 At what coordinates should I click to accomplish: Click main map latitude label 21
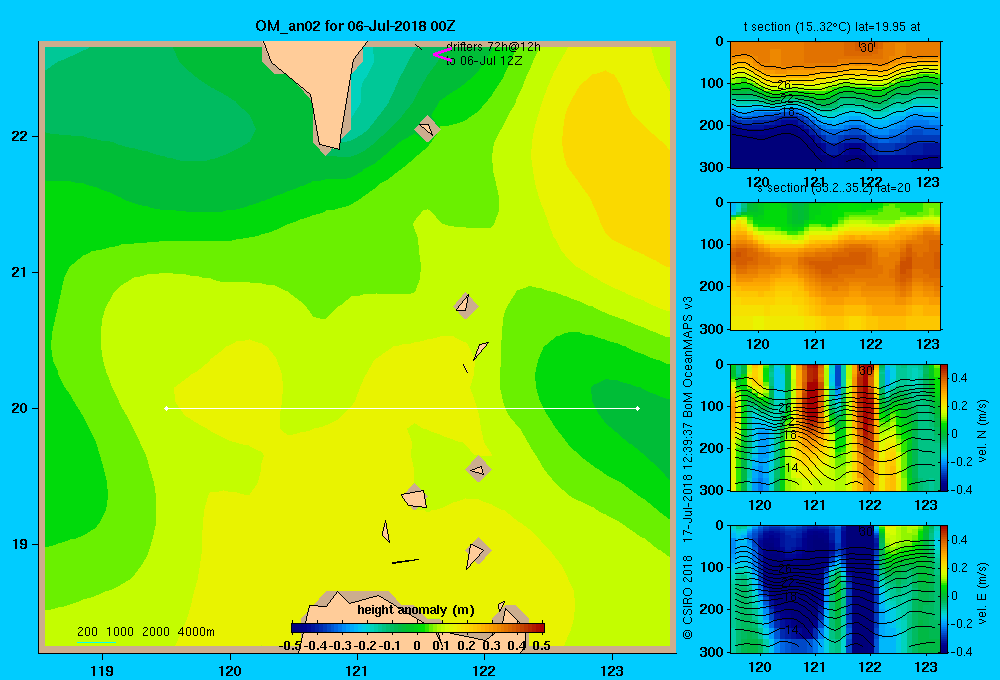[x=20, y=272]
